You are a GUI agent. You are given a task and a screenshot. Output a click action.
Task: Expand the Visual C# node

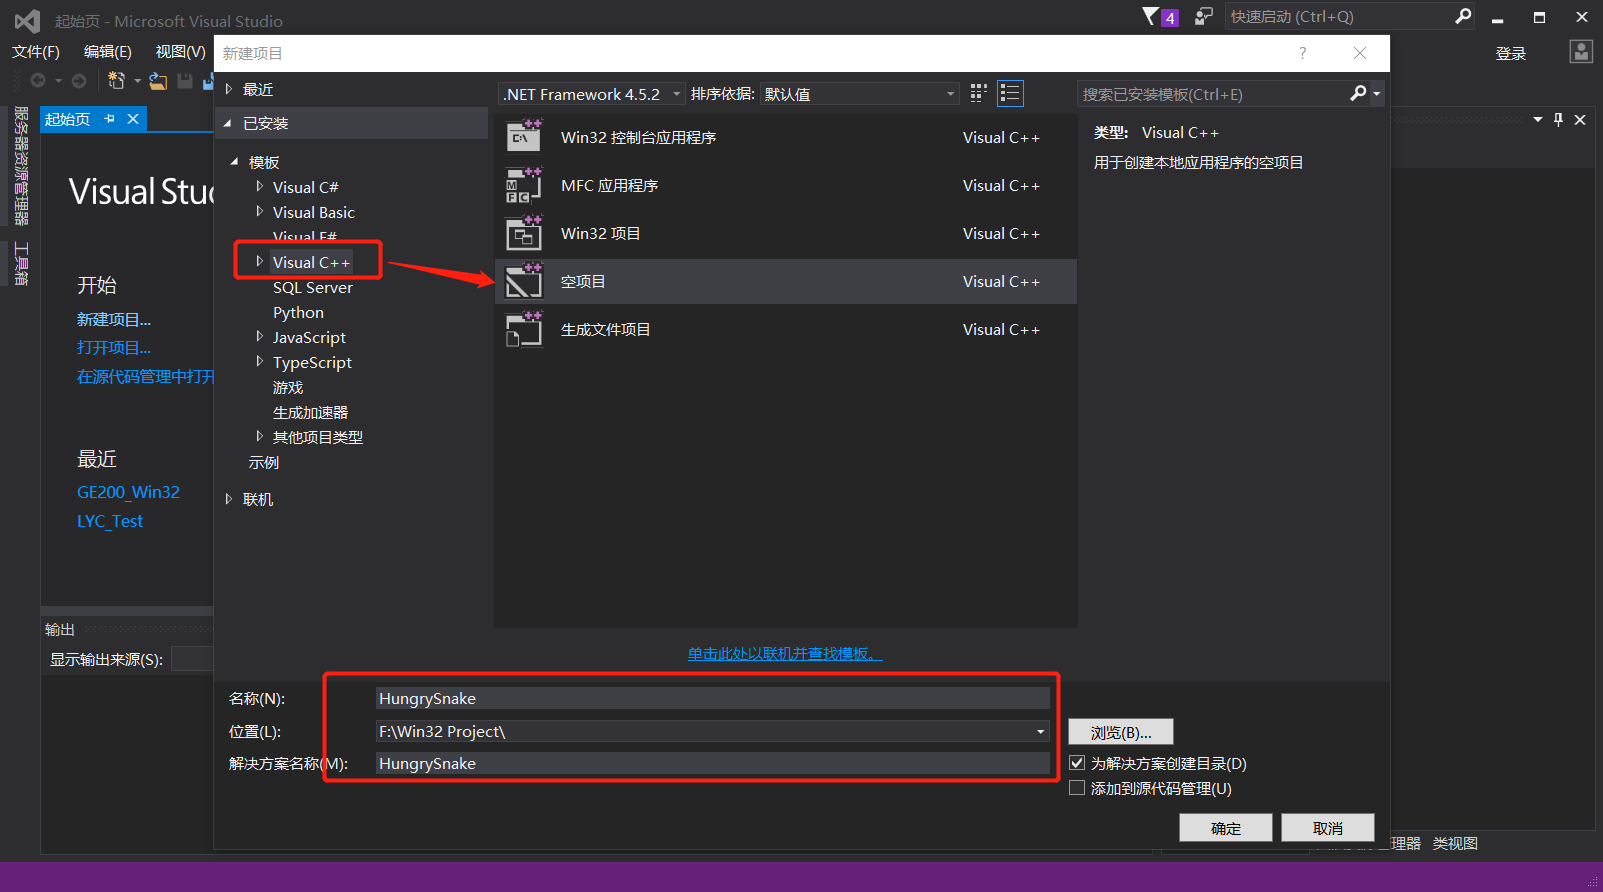point(260,187)
